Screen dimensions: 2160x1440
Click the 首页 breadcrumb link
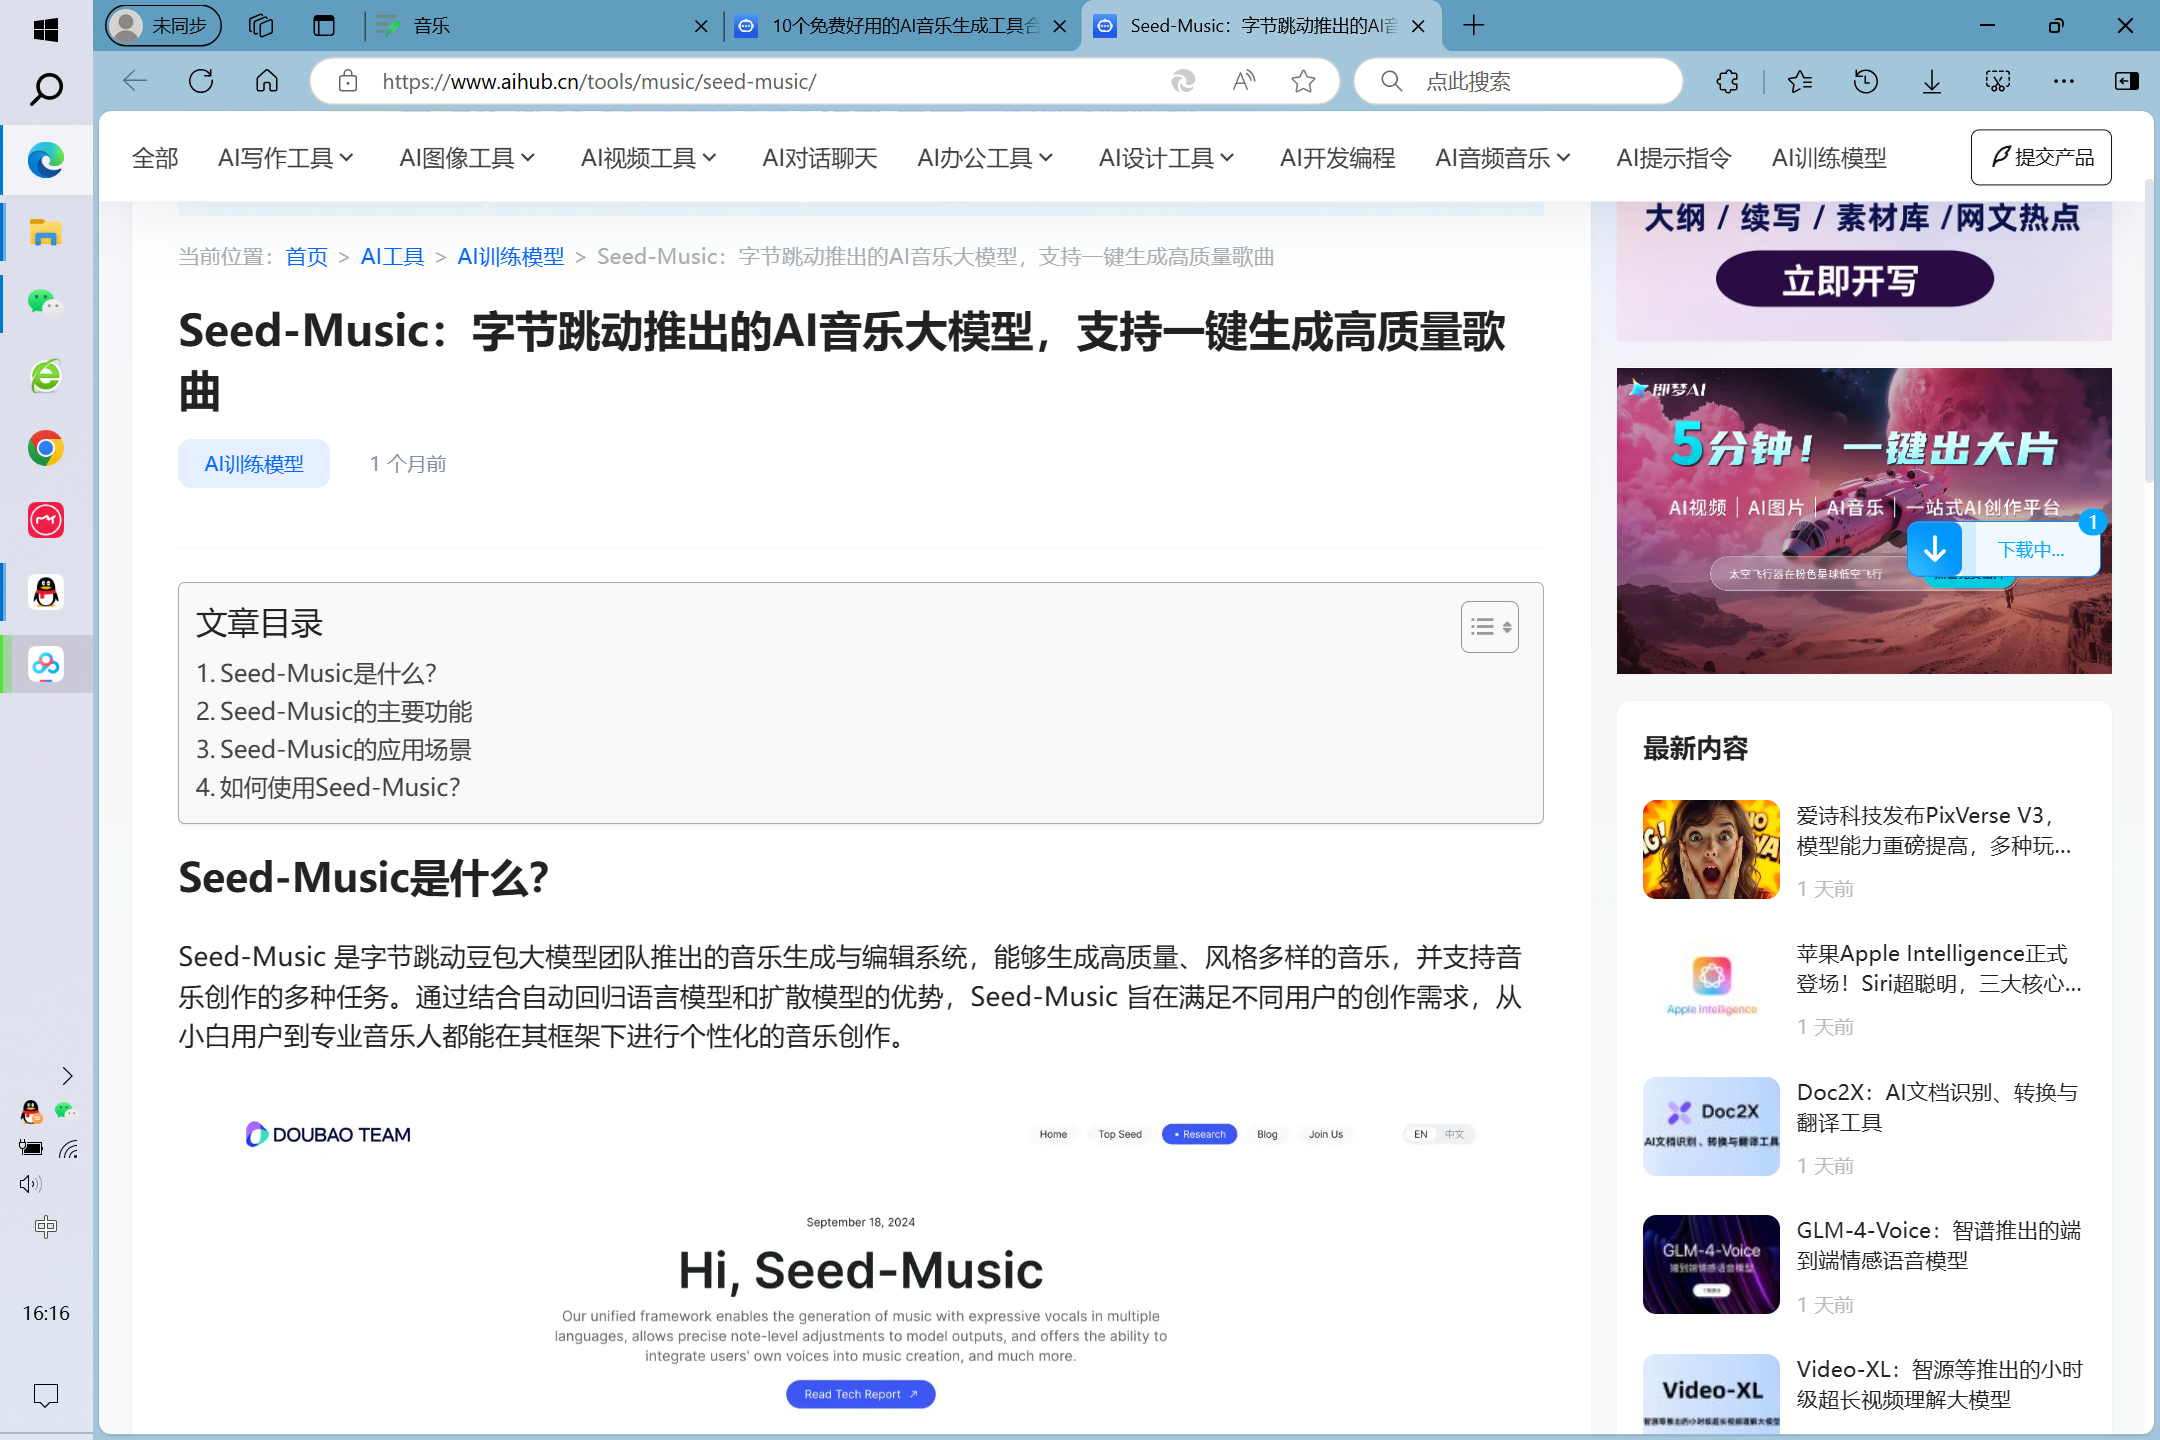pos(305,254)
